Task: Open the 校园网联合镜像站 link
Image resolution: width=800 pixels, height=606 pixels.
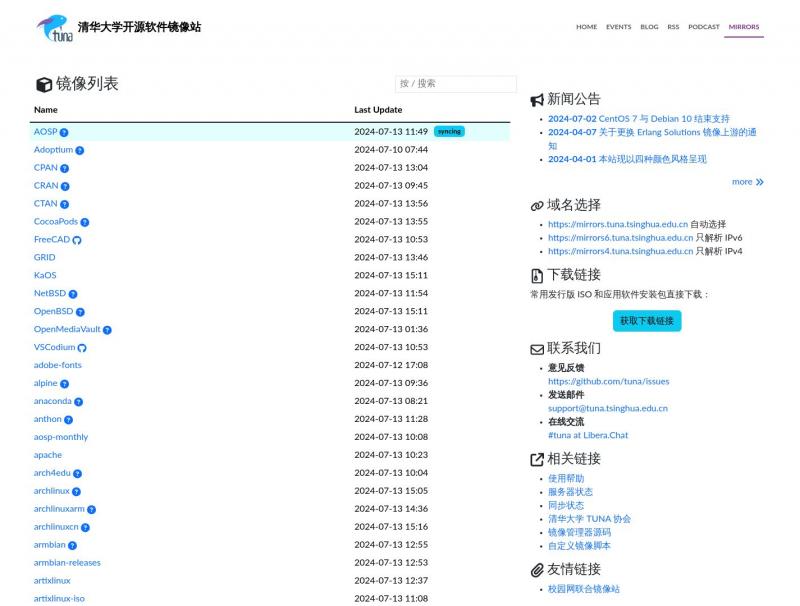Action: pos(584,589)
